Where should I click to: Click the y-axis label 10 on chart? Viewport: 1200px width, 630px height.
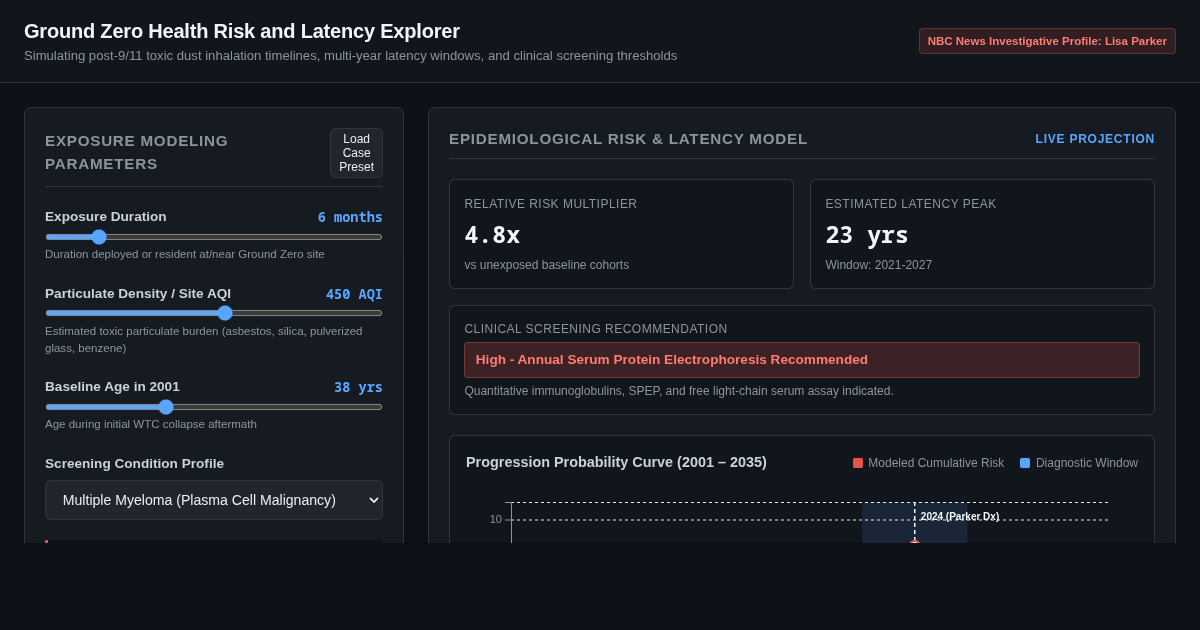(496, 519)
